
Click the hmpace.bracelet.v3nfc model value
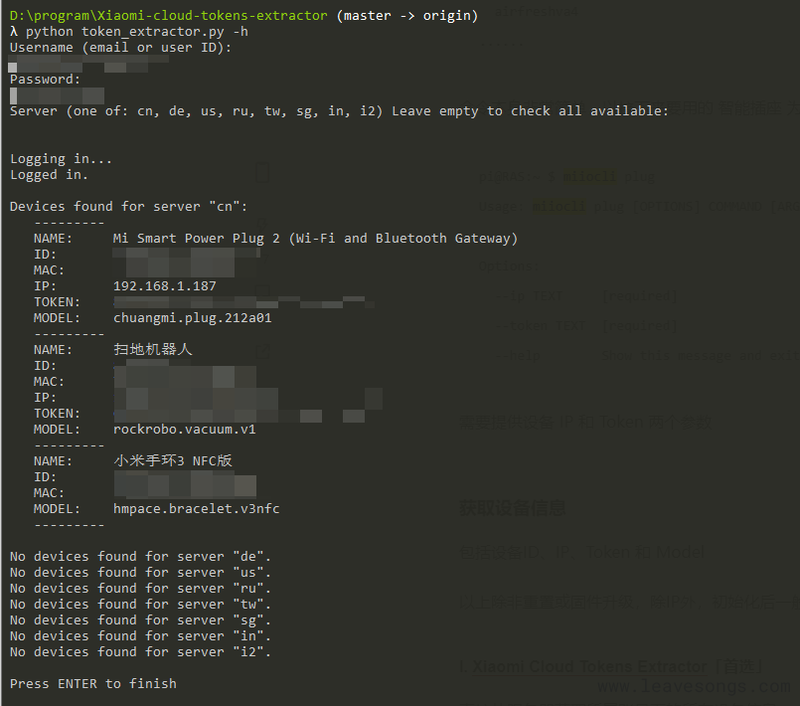click(196, 509)
